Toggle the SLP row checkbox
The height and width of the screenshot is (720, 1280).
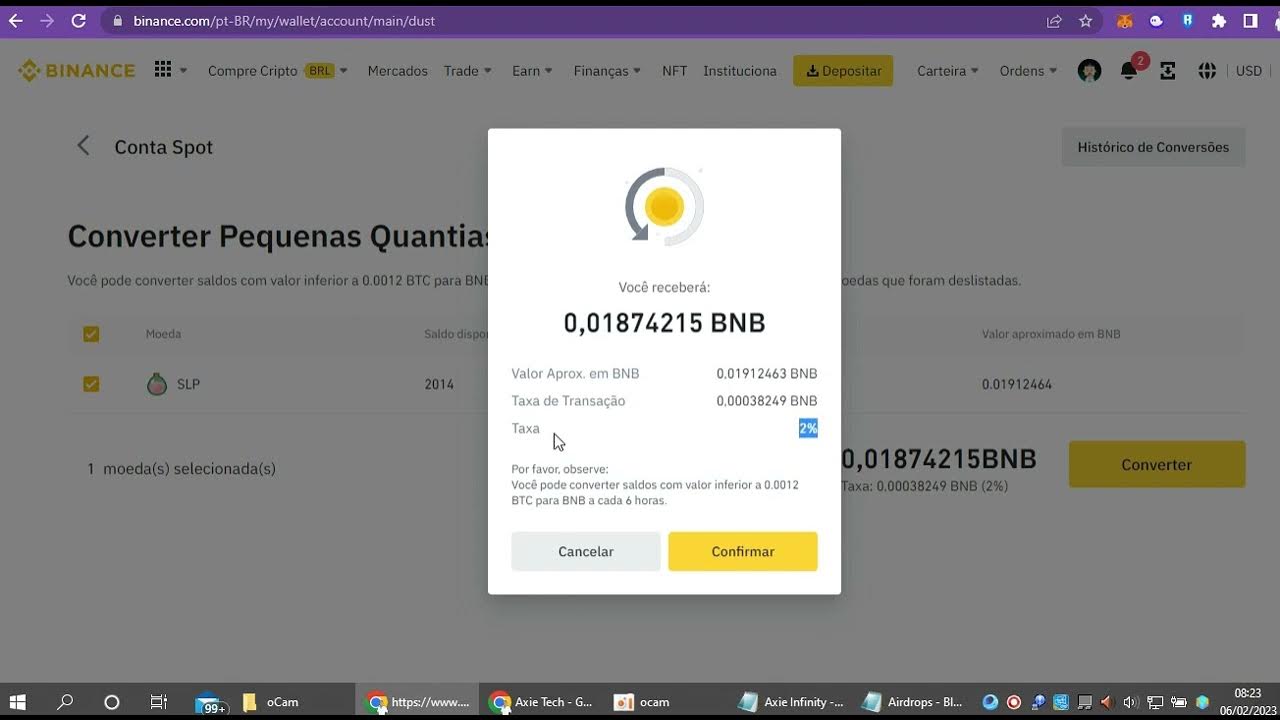[x=91, y=384]
